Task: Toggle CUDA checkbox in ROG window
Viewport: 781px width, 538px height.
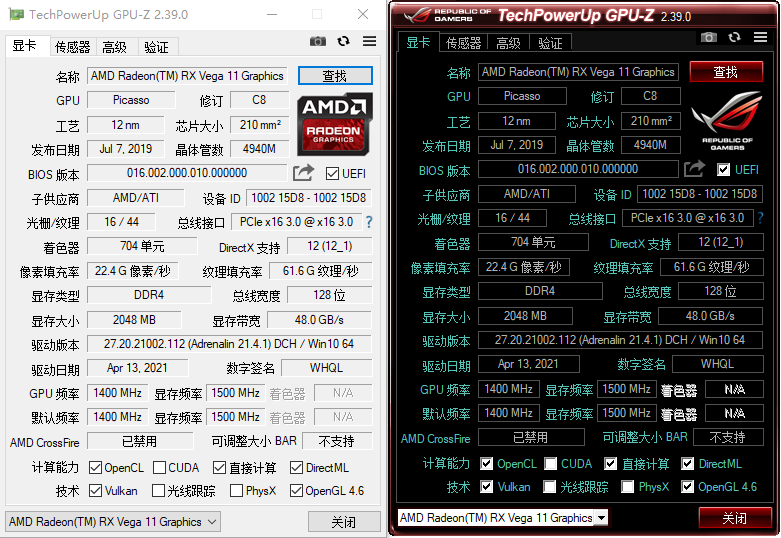Action: click(x=550, y=464)
